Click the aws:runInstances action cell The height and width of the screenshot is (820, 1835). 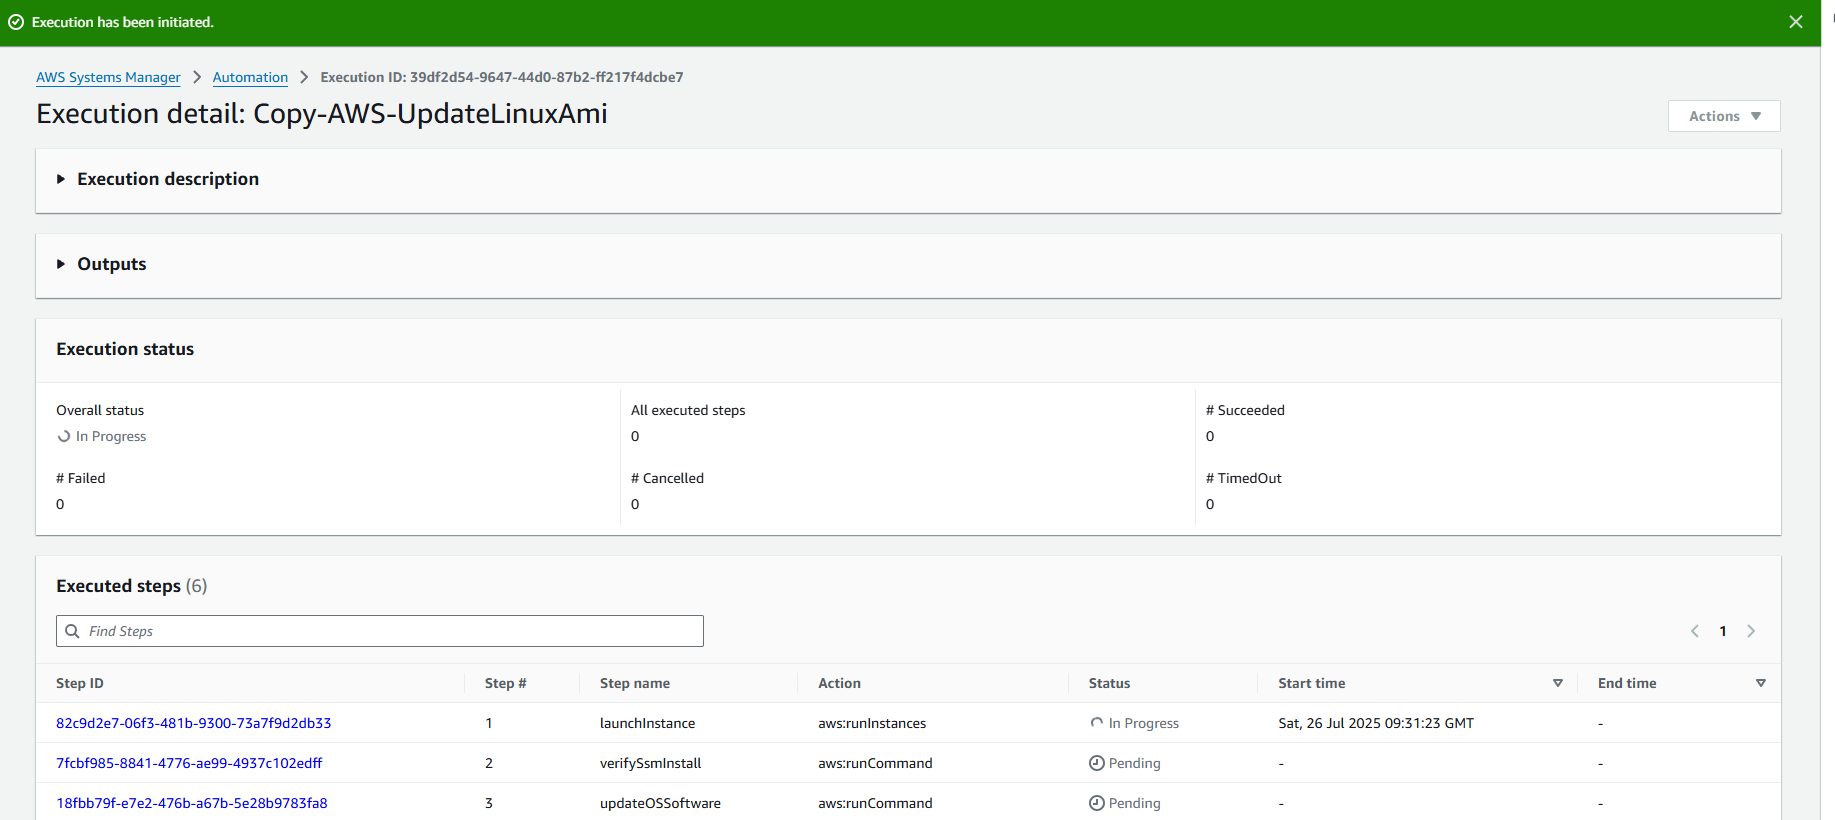tap(872, 723)
